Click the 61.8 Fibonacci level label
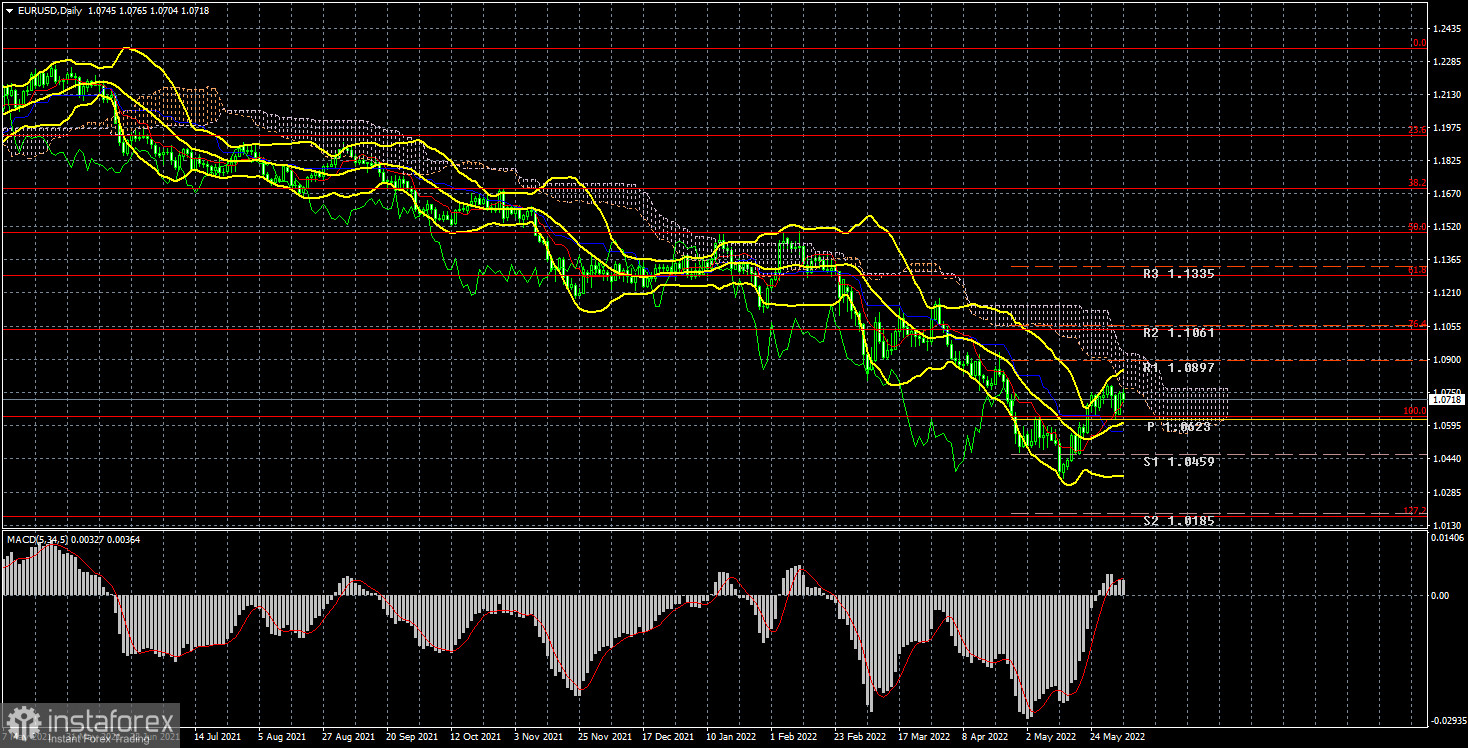The width and height of the screenshot is (1468, 748). click(1416, 270)
